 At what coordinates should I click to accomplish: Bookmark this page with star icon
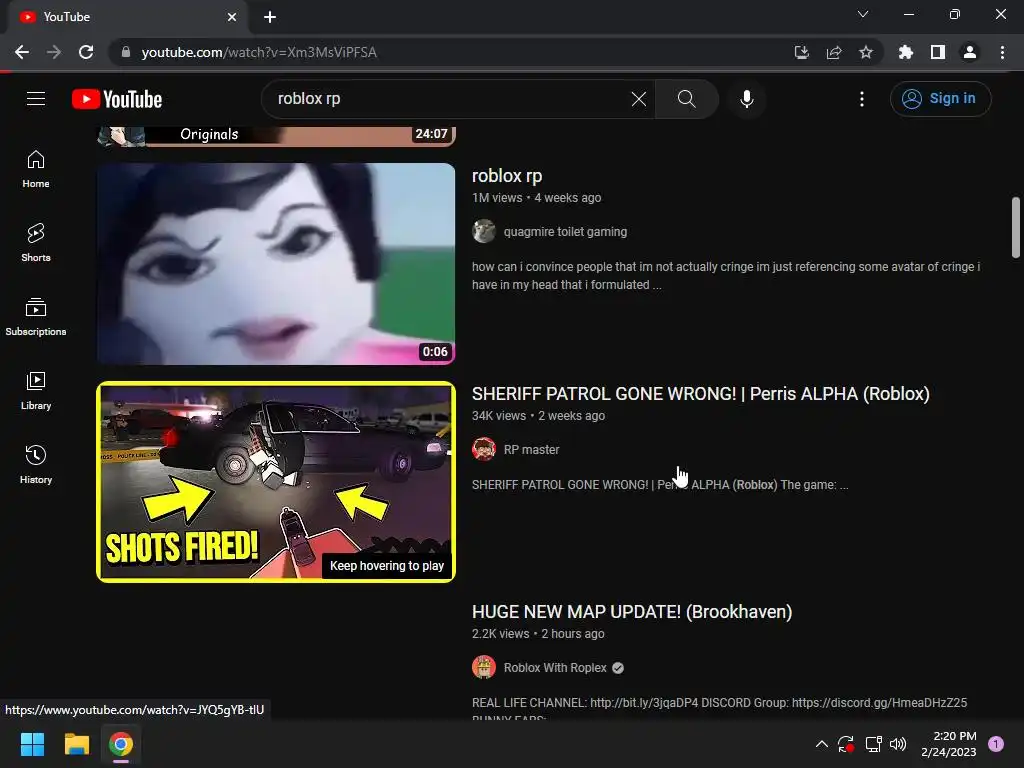coord(865,52)
